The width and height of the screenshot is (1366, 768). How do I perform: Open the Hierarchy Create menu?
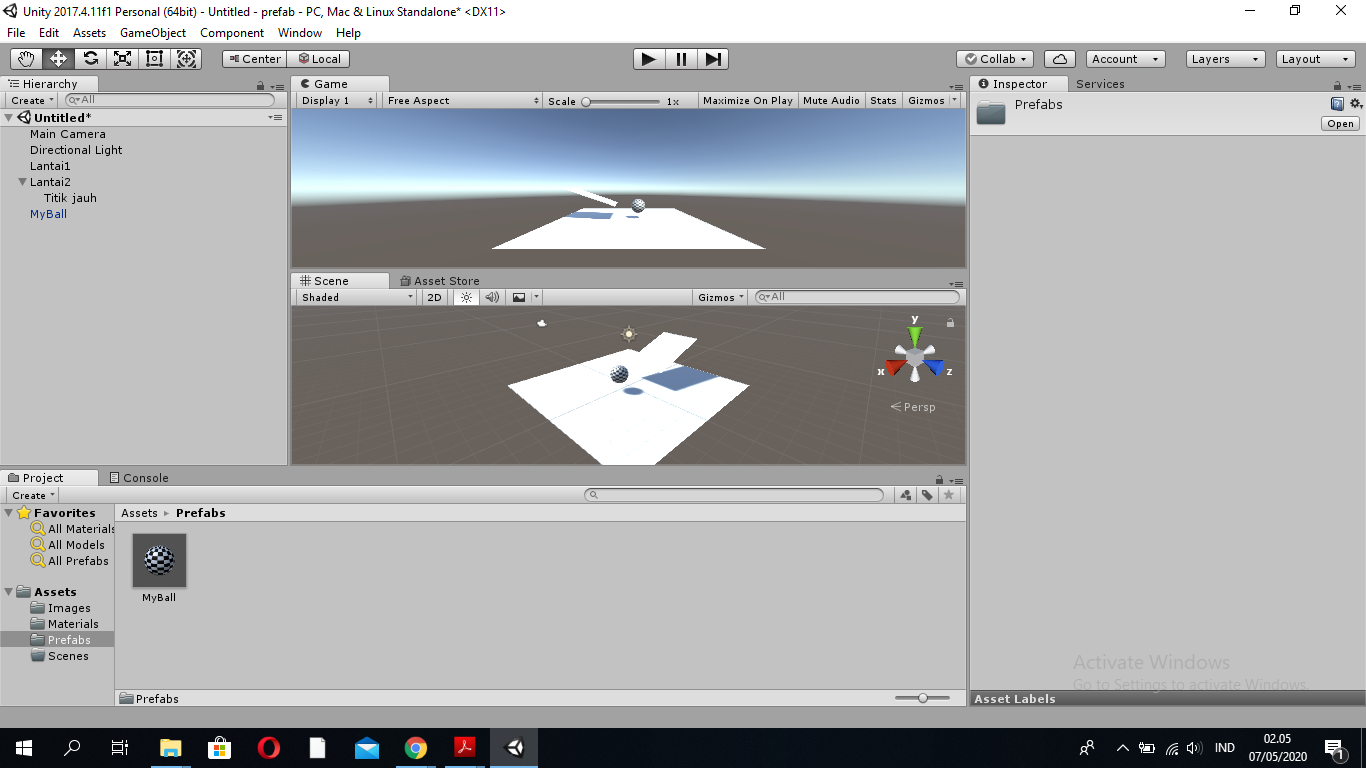click(x=32, y=100)
